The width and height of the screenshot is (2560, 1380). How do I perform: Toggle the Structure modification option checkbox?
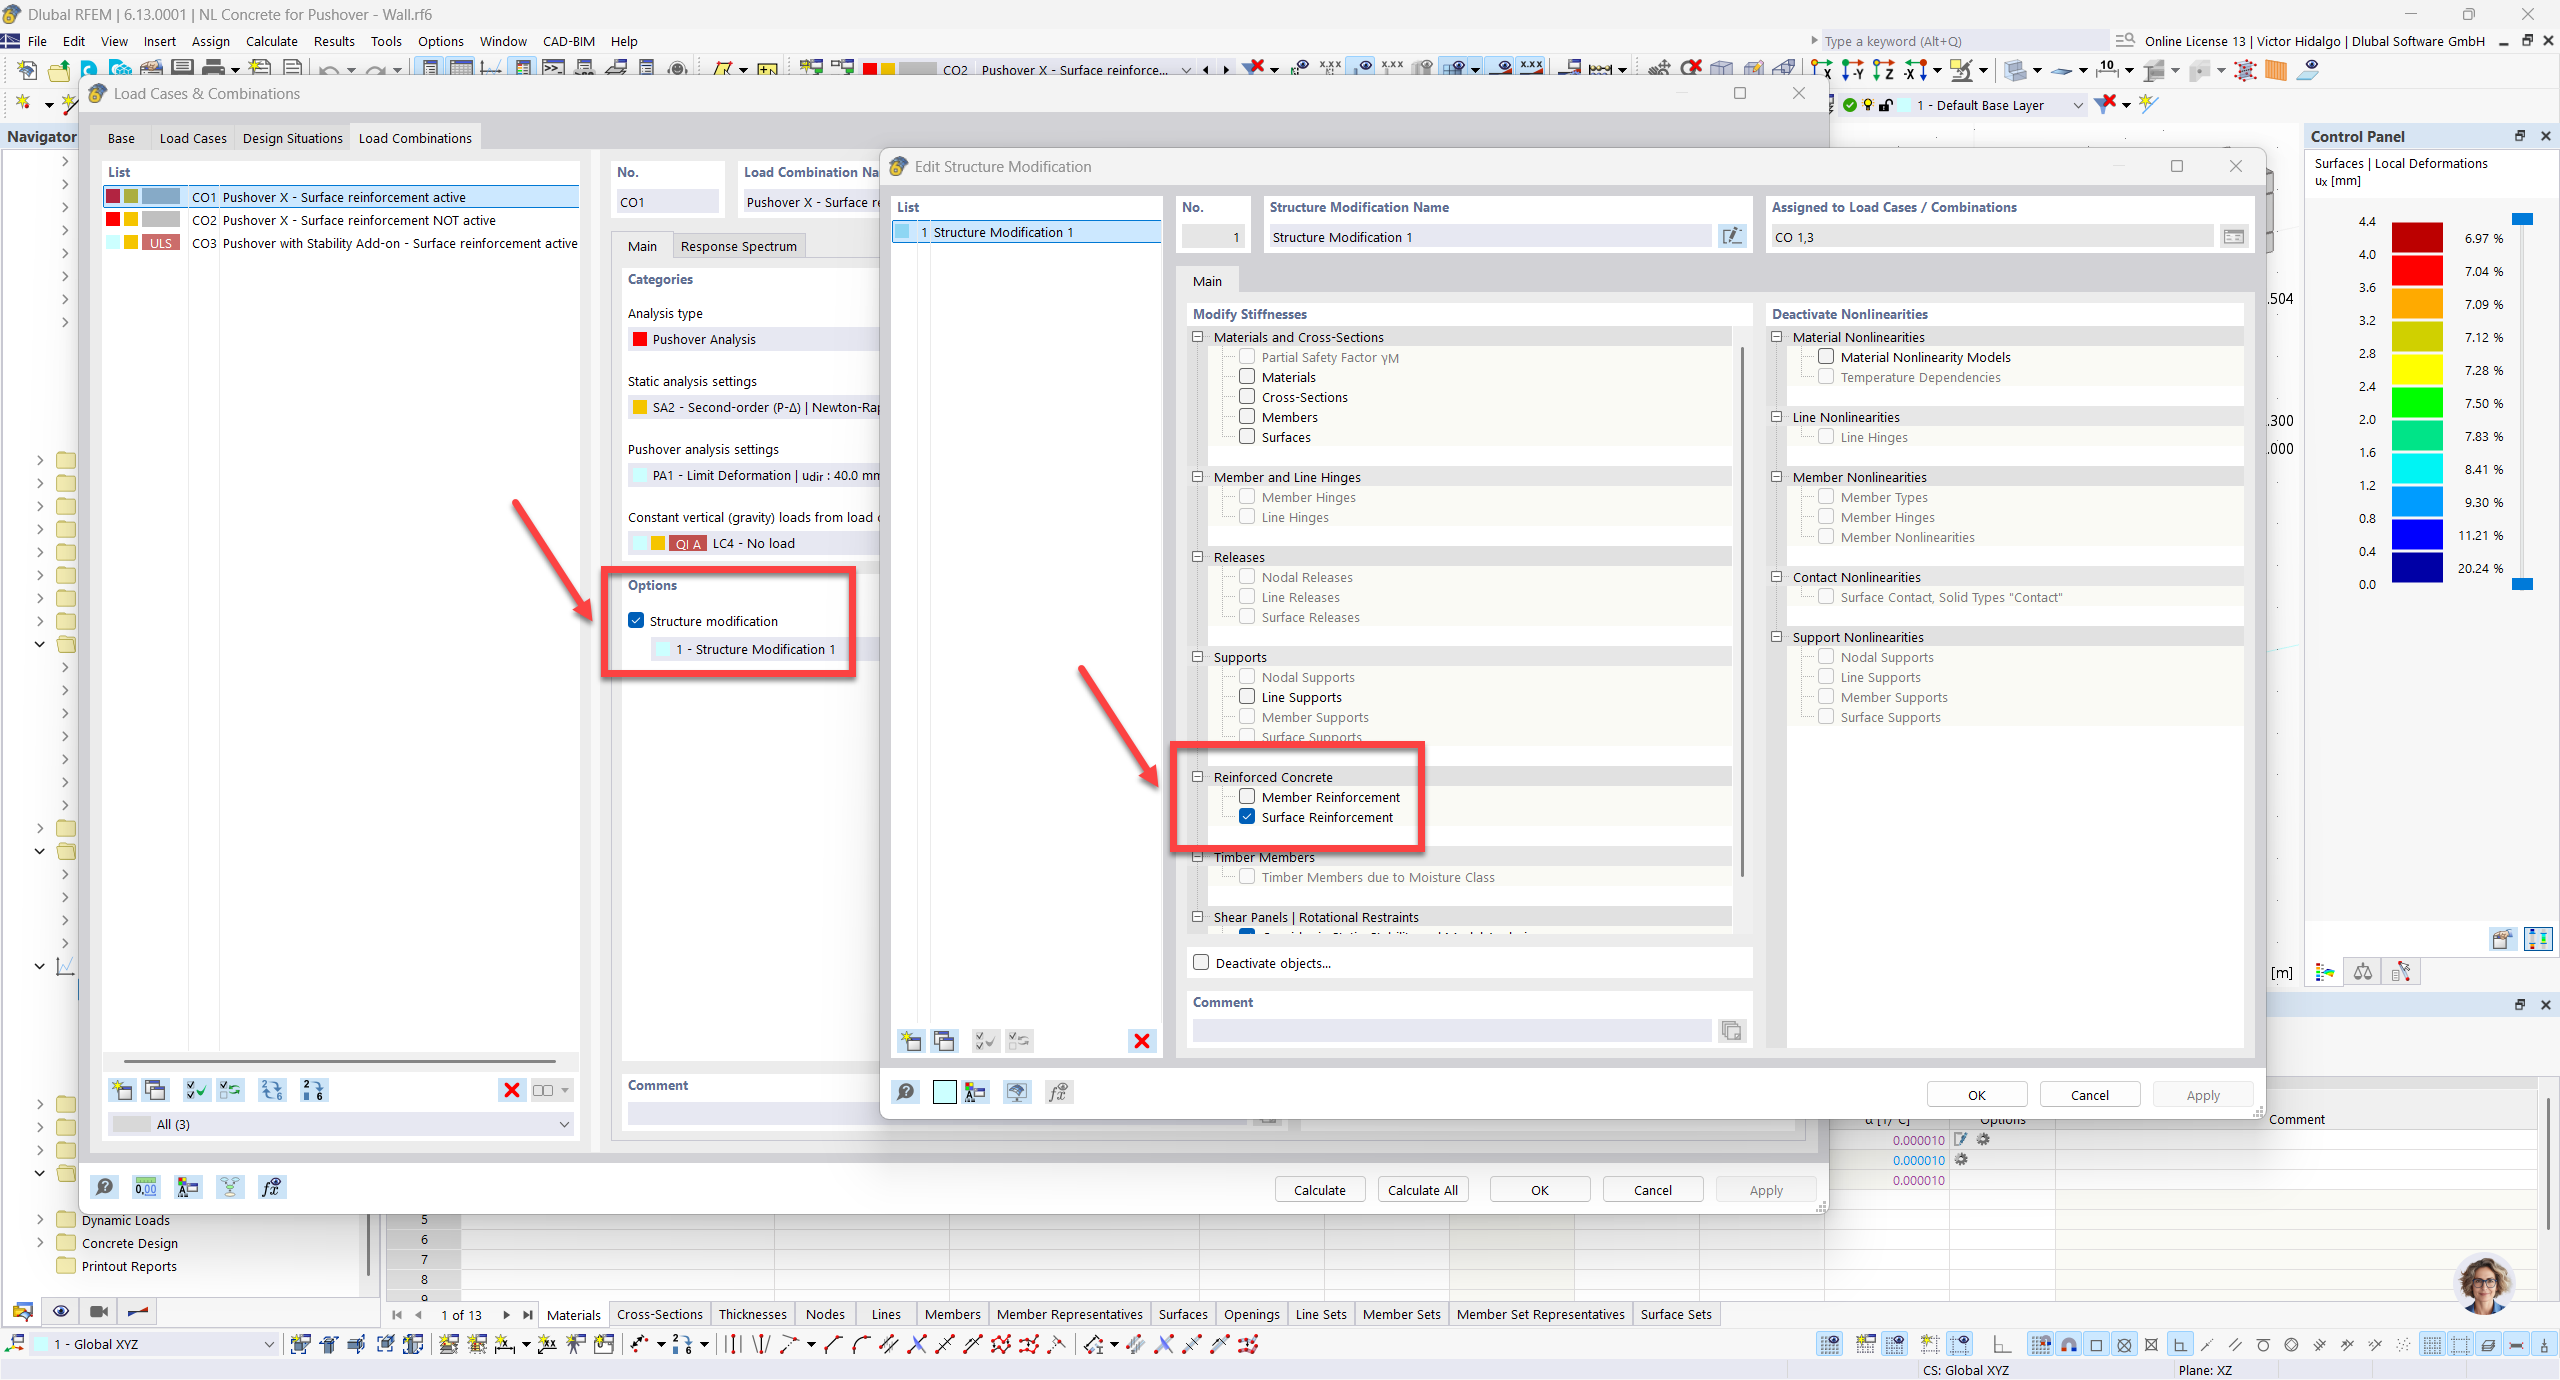636,621
